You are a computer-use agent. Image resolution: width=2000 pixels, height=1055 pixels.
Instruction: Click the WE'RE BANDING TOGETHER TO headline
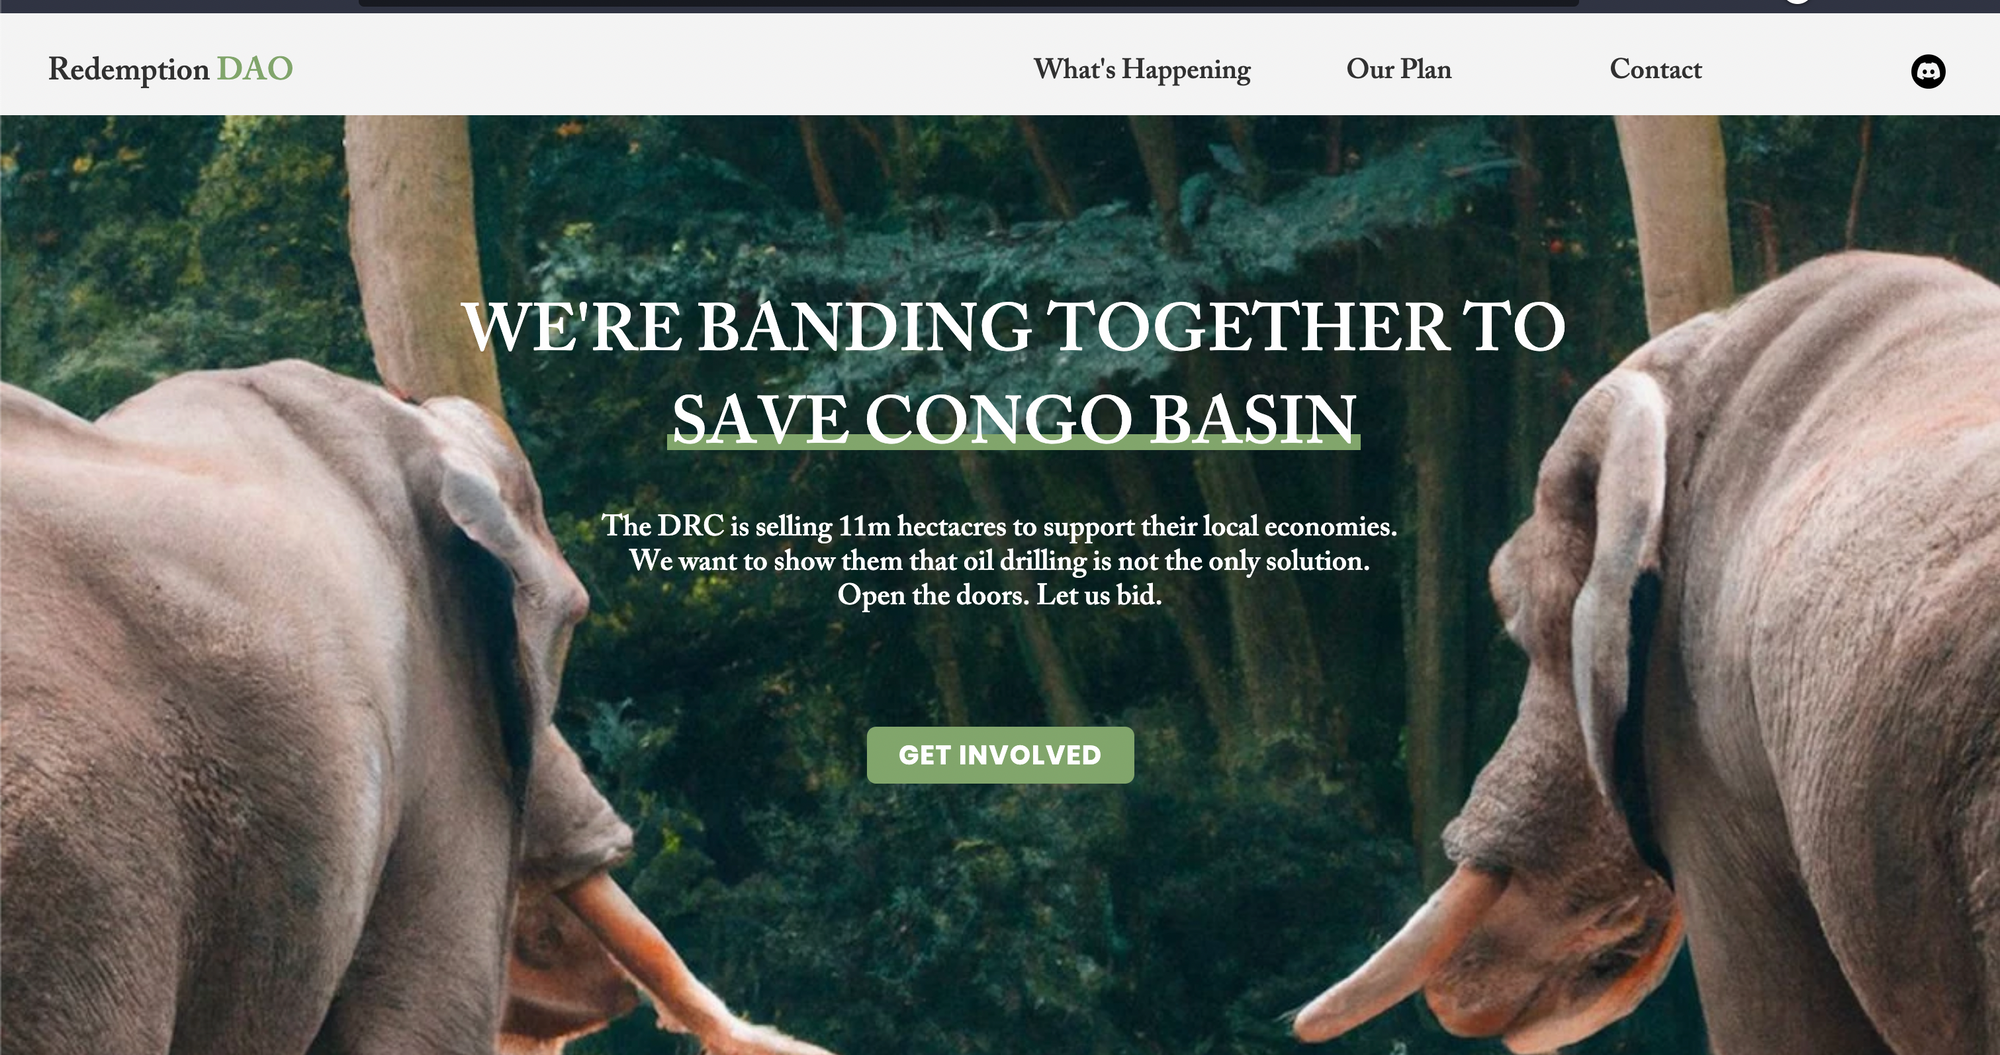(1014, 326)
